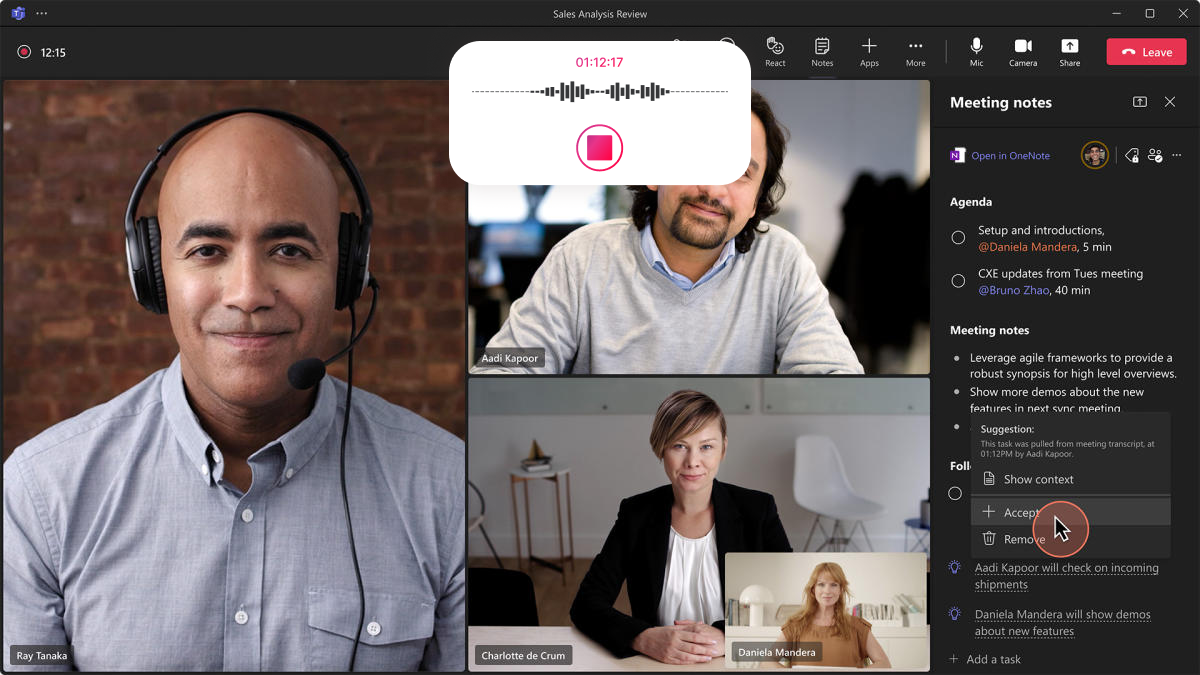Mute the Mic
The image size is (1200, 675).
[976, 51]
